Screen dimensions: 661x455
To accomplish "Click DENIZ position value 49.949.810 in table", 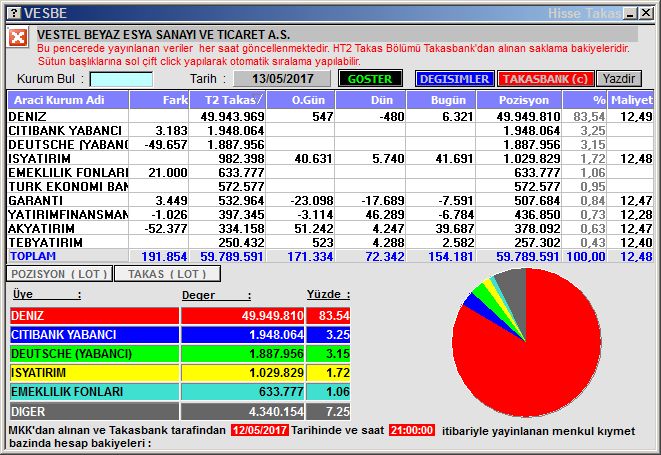I will click(528, 116).
